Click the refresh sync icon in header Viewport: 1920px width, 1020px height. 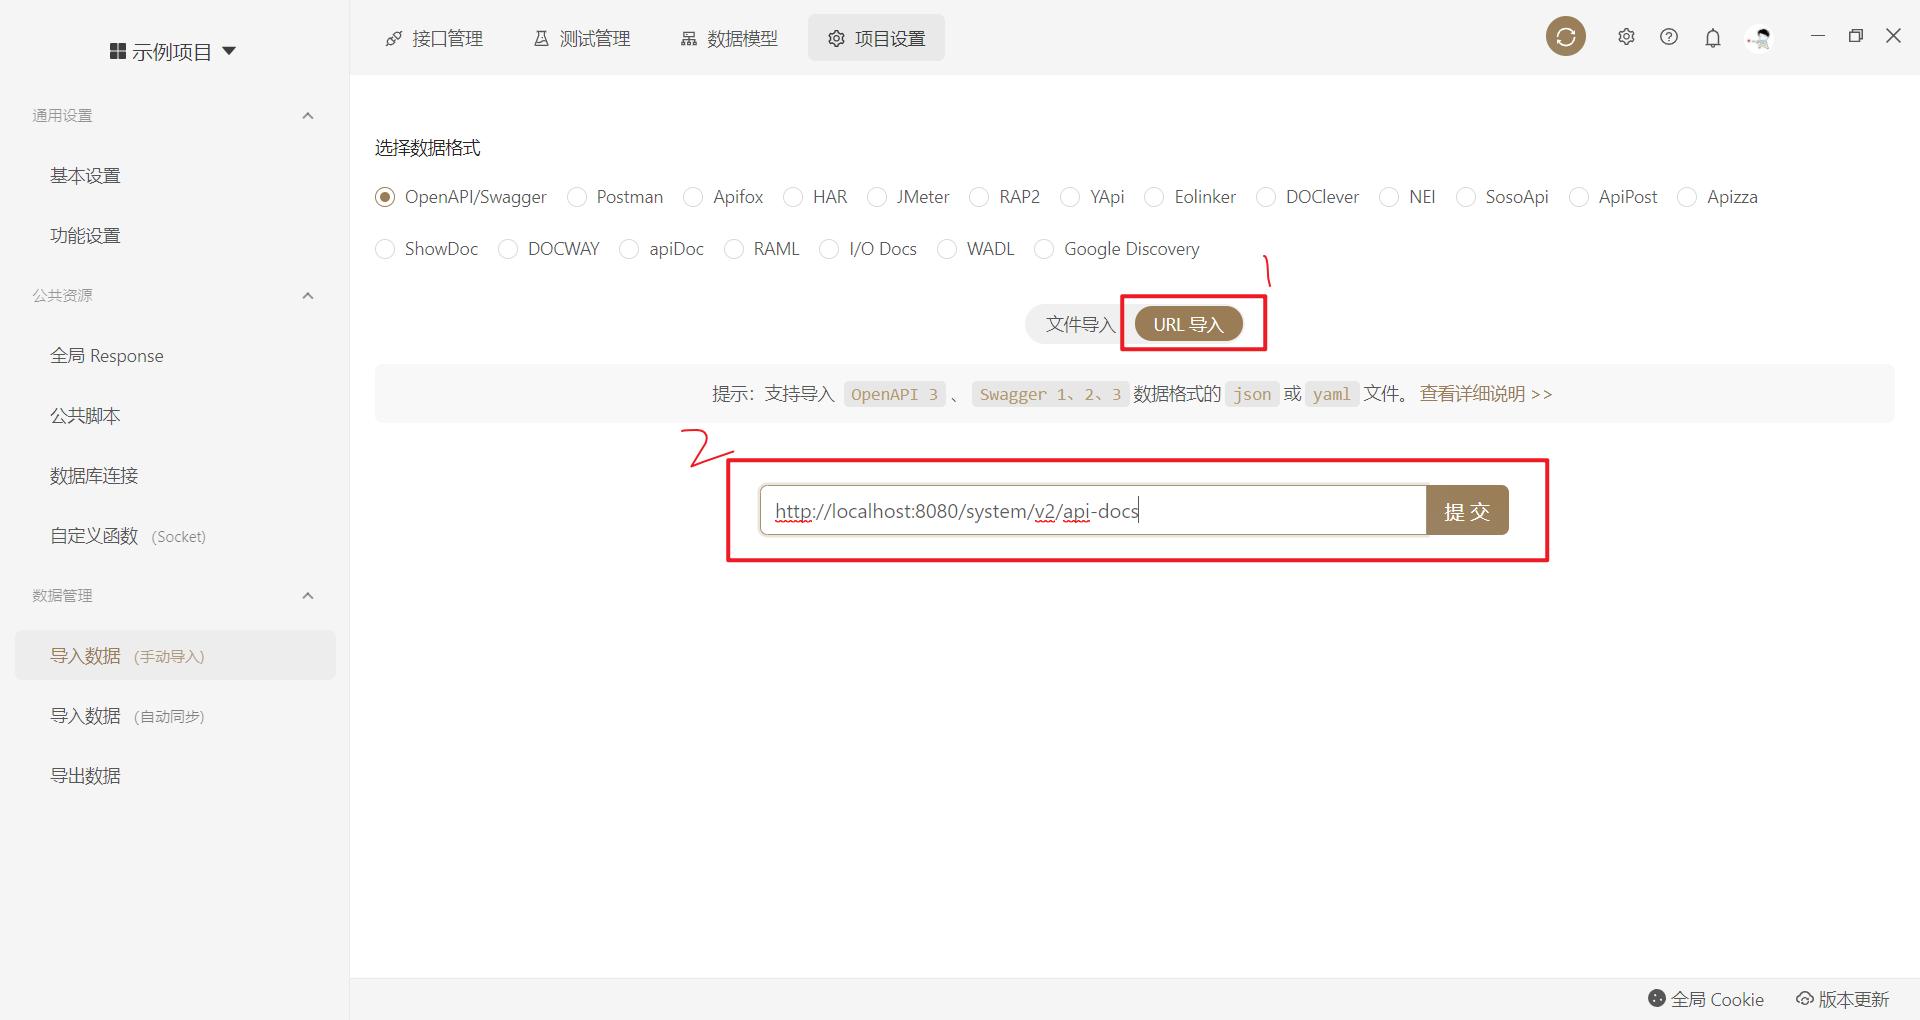click(x=1566, y=37)
